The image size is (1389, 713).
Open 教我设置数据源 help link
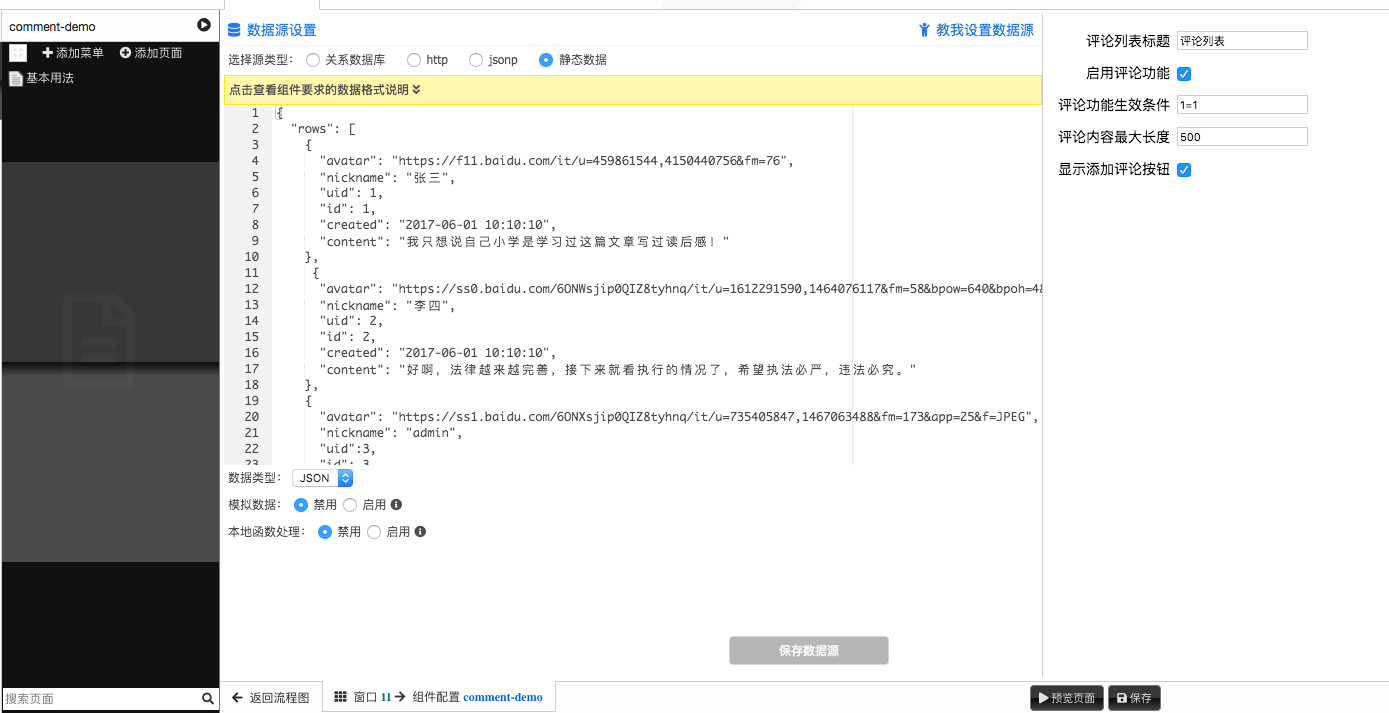point(976,30)
